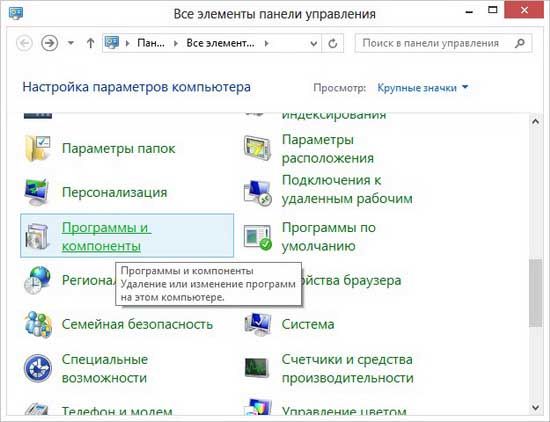
Task: Open the Параметры папок link
Action: (x=119, y=148)
